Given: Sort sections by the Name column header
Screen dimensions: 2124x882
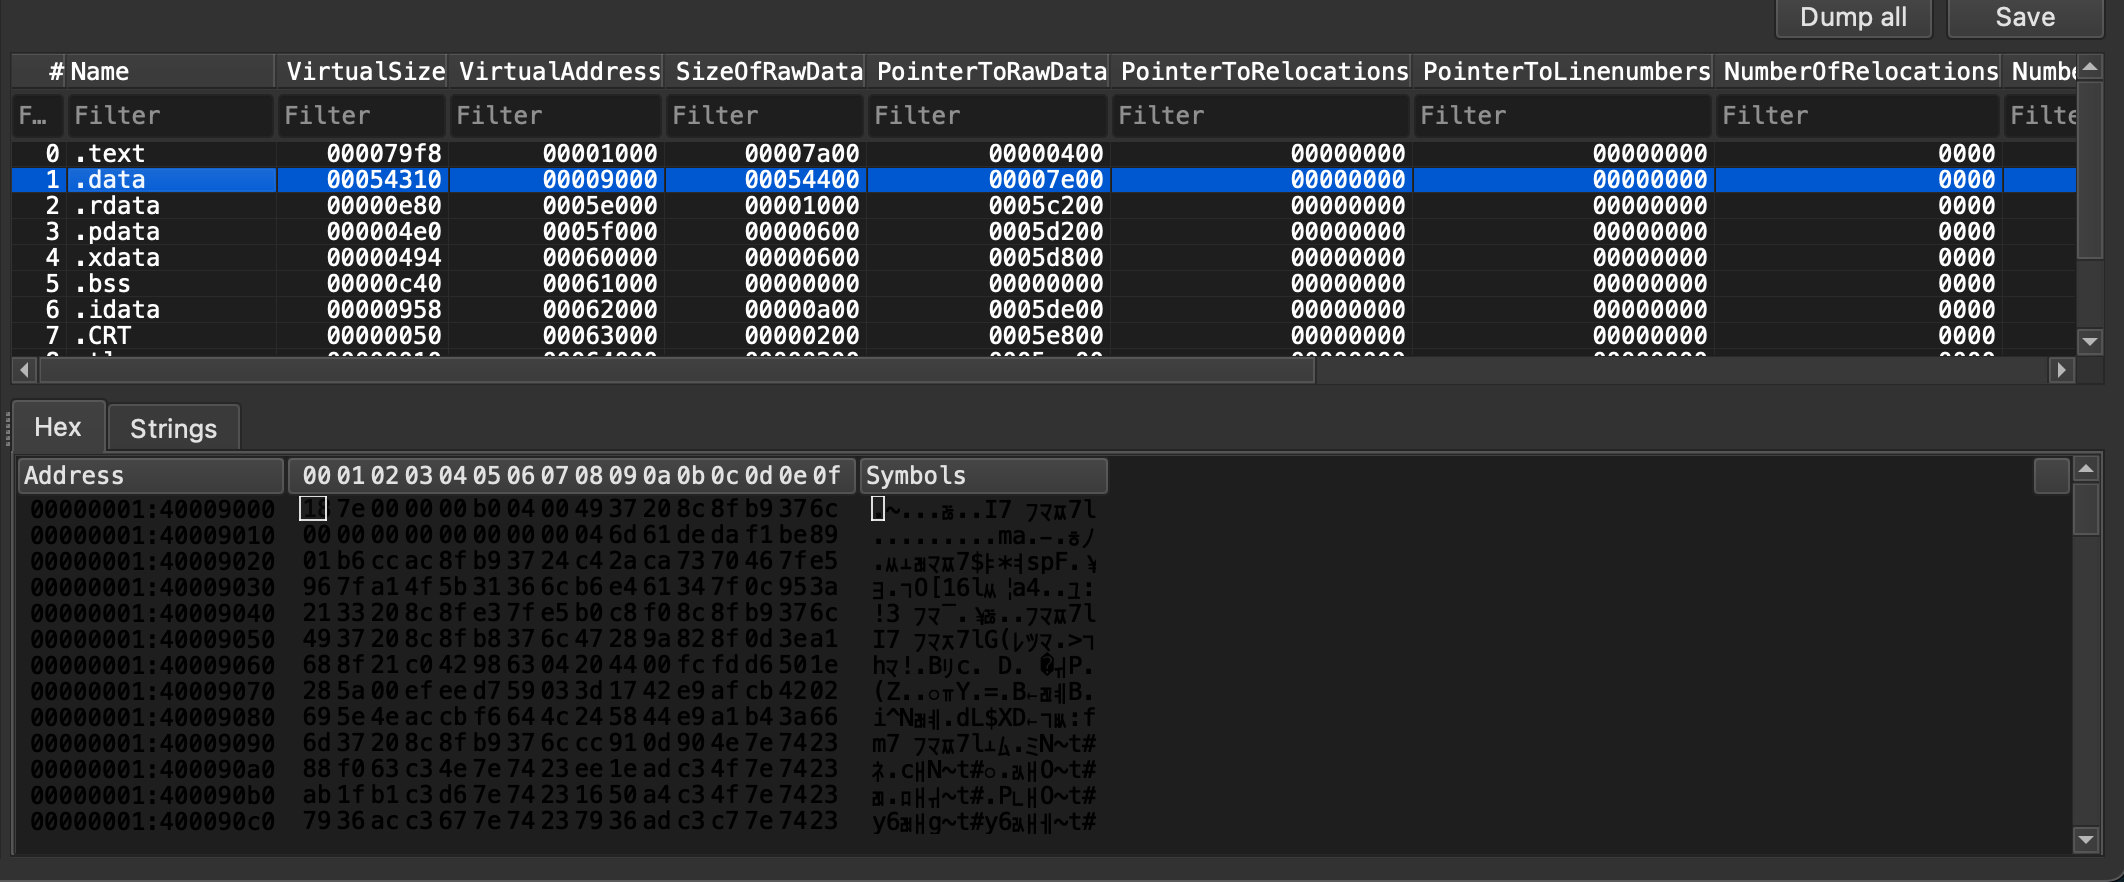Looking at the screenshot, I should 170,71.
